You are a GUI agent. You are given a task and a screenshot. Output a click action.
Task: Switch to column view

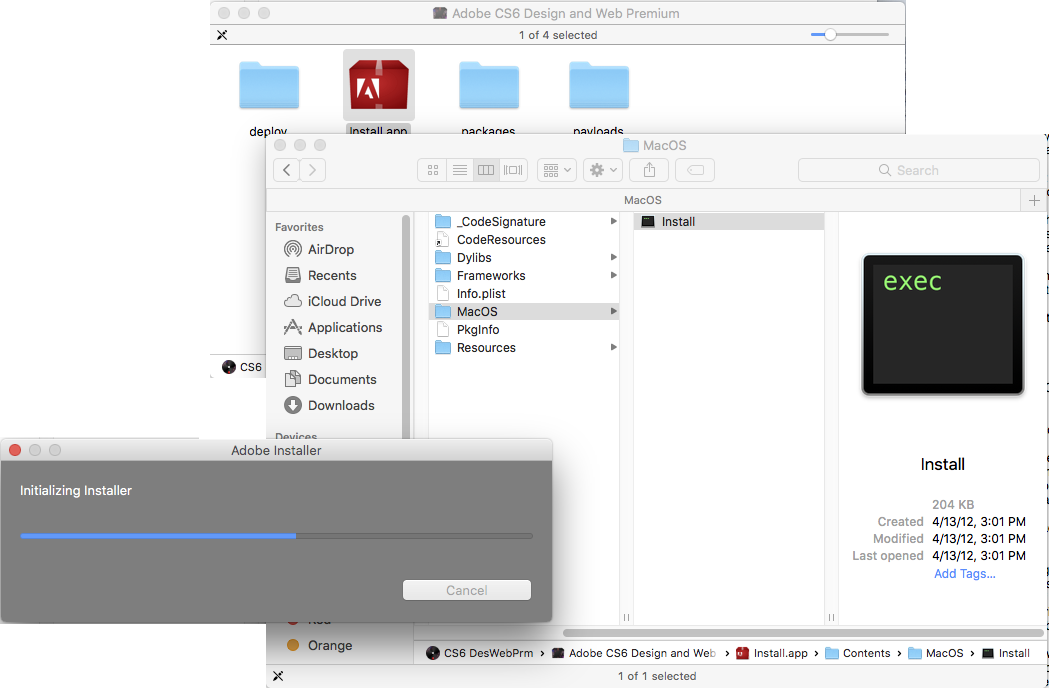click(486, 170)
